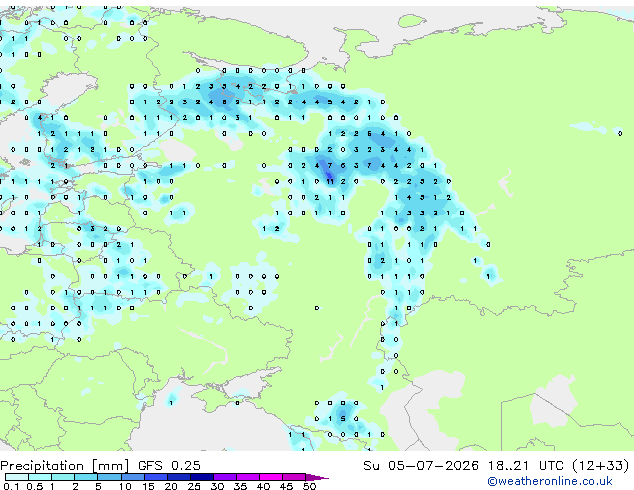
Task: Click the legend label '15'
Action: coord(148,486)
